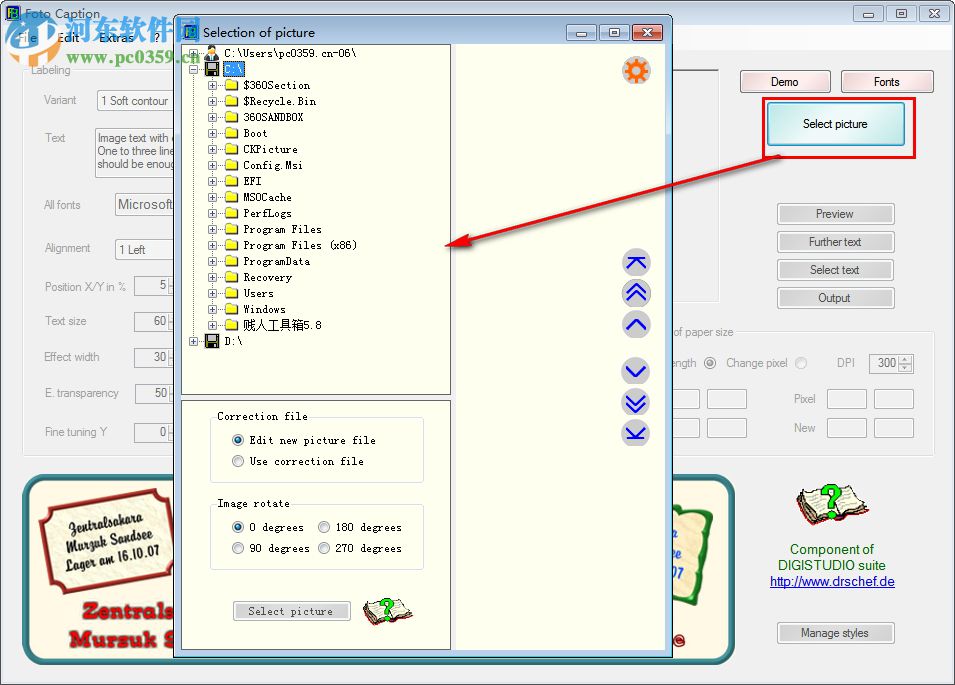Screen dimensions: 955x685
Task: Select the $Recycle.Bin folder row
Action: 280,101
